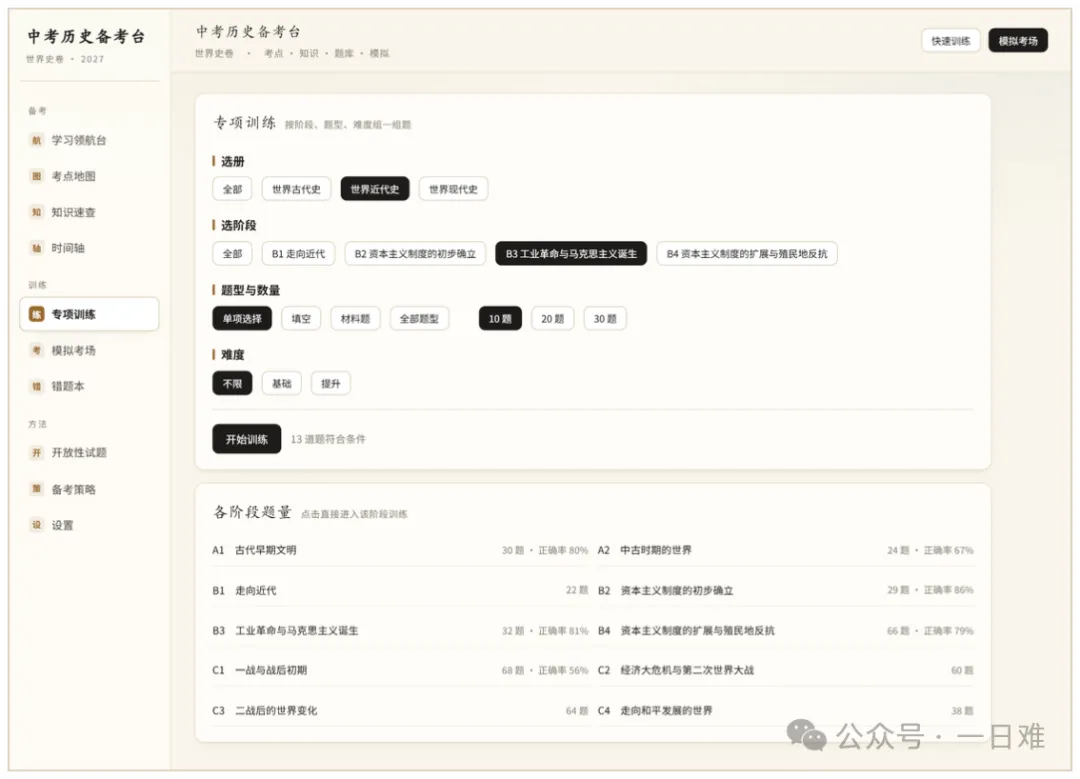
Task: Select the 世界现代史 volume chip
Action: tap(453, 189)
